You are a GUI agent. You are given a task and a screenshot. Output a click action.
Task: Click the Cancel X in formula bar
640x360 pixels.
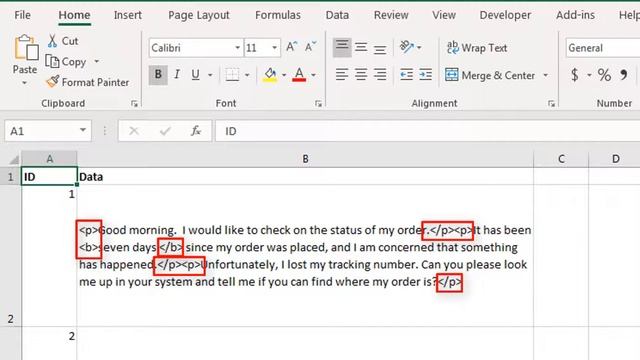[x=133, y=131]
